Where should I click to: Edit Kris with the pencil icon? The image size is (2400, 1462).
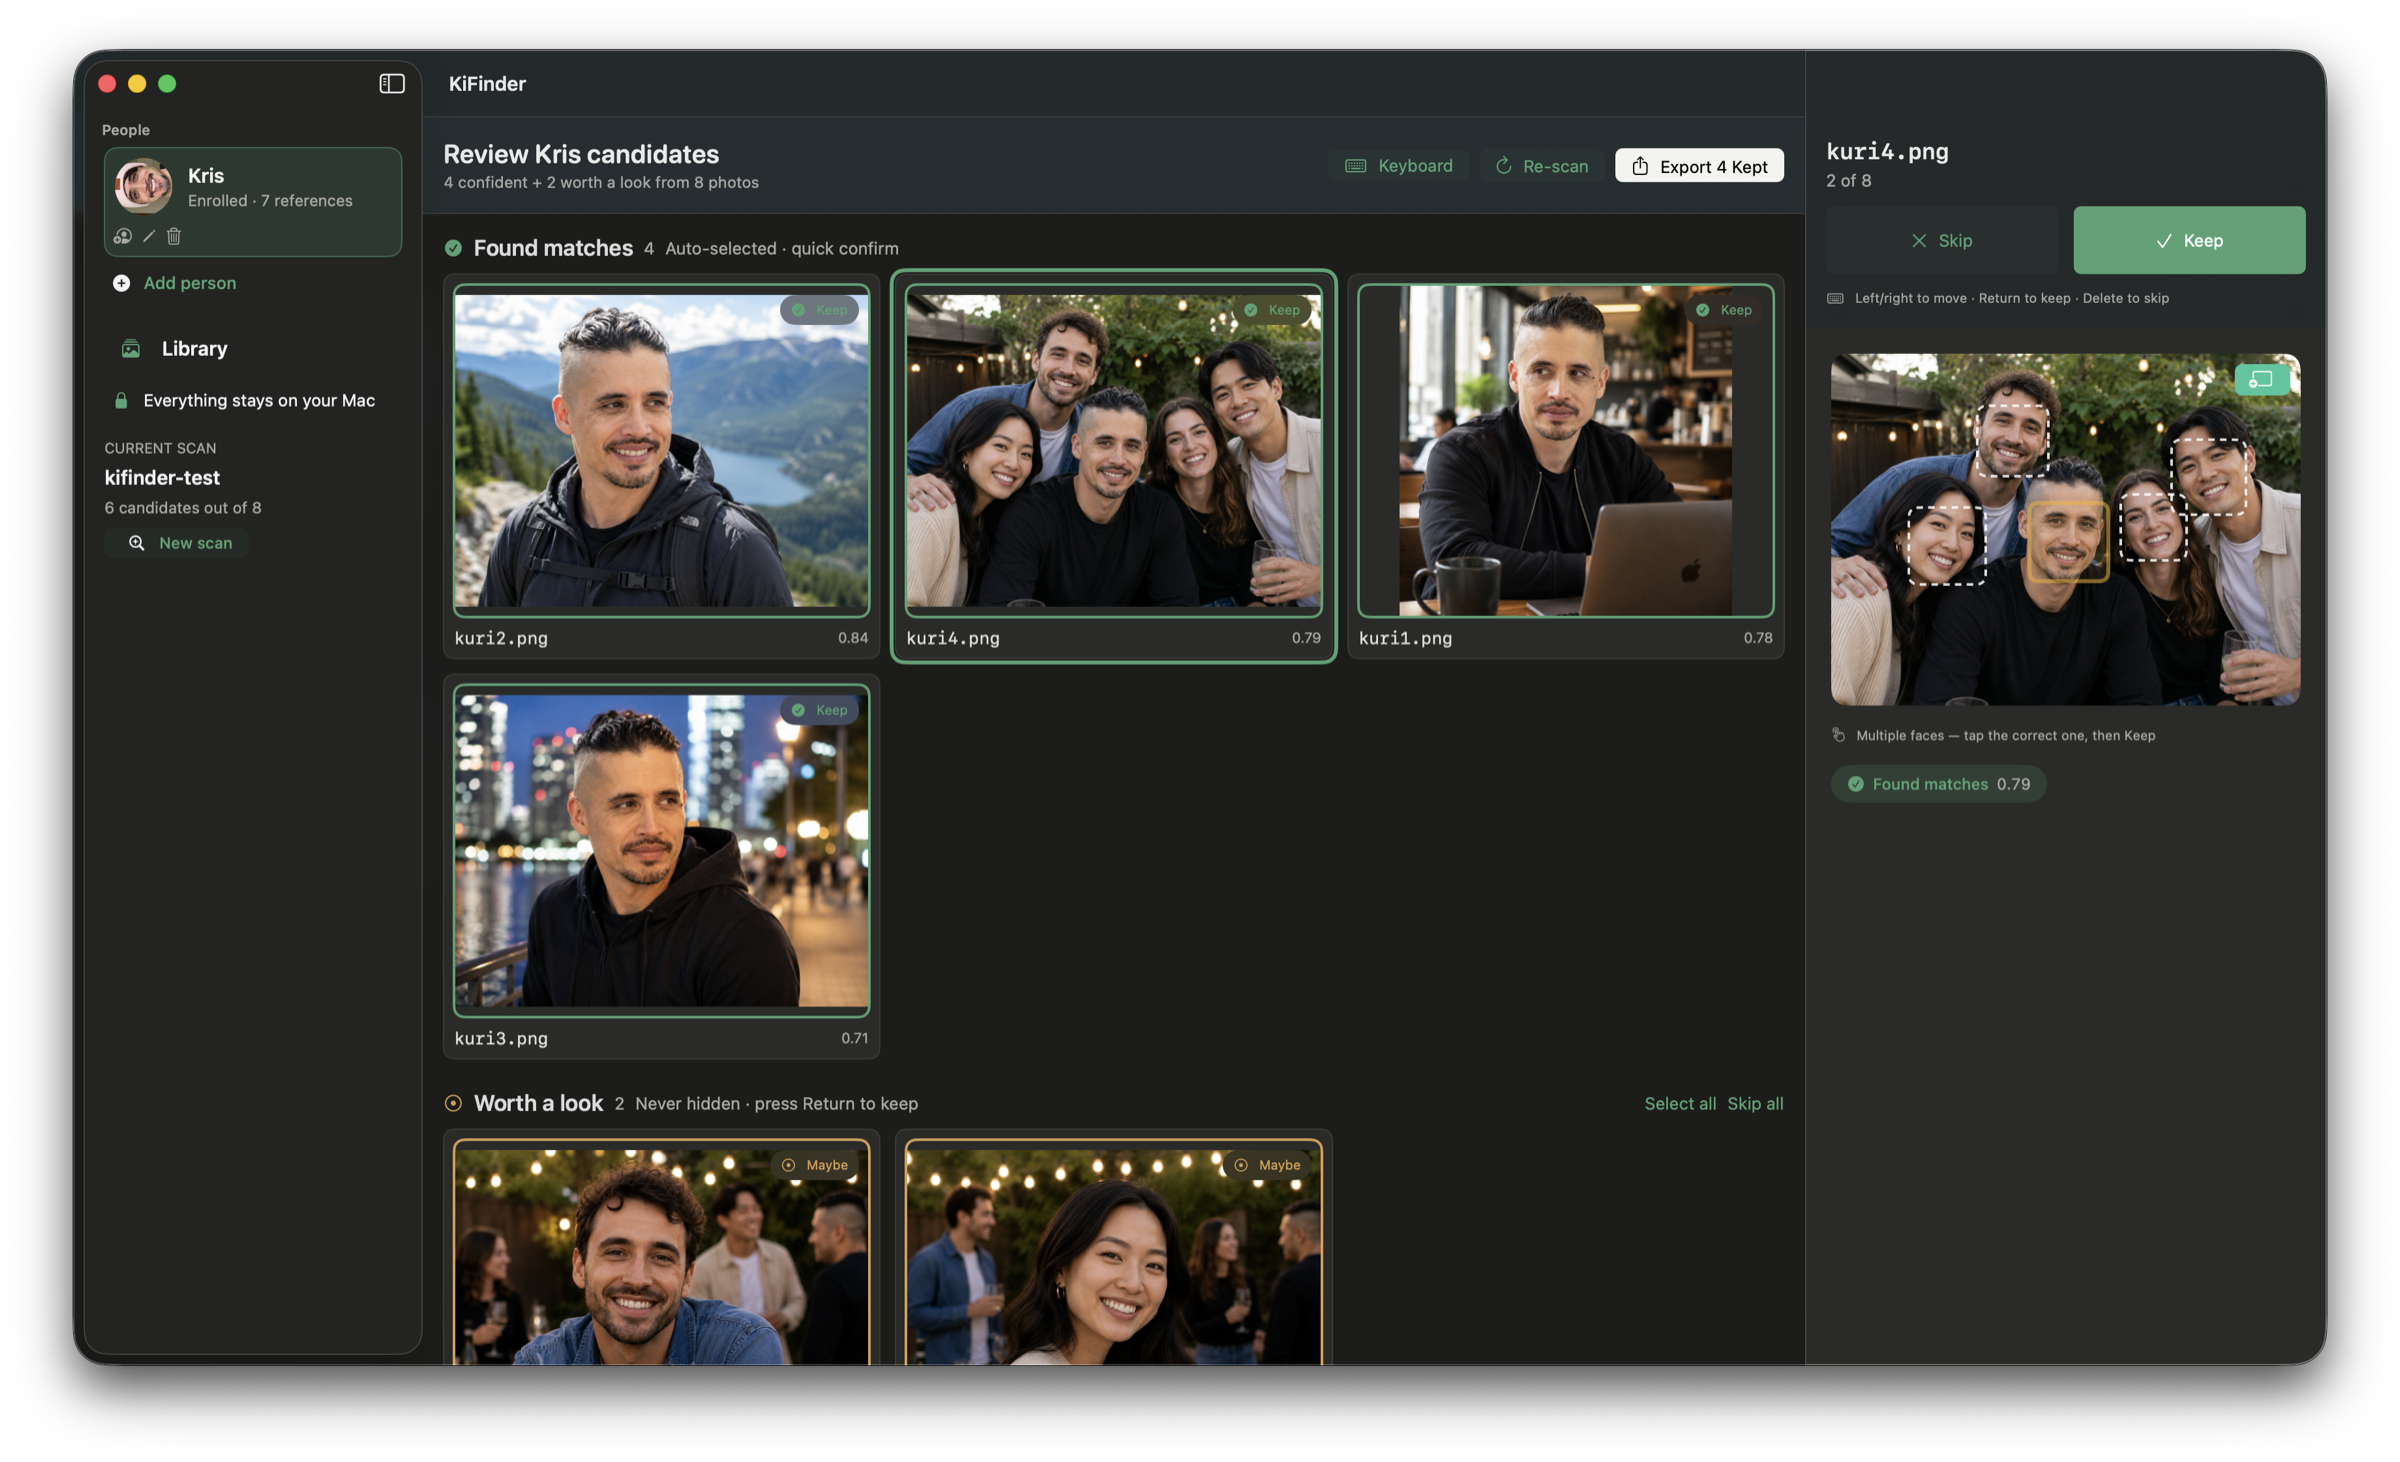[148, 236]
